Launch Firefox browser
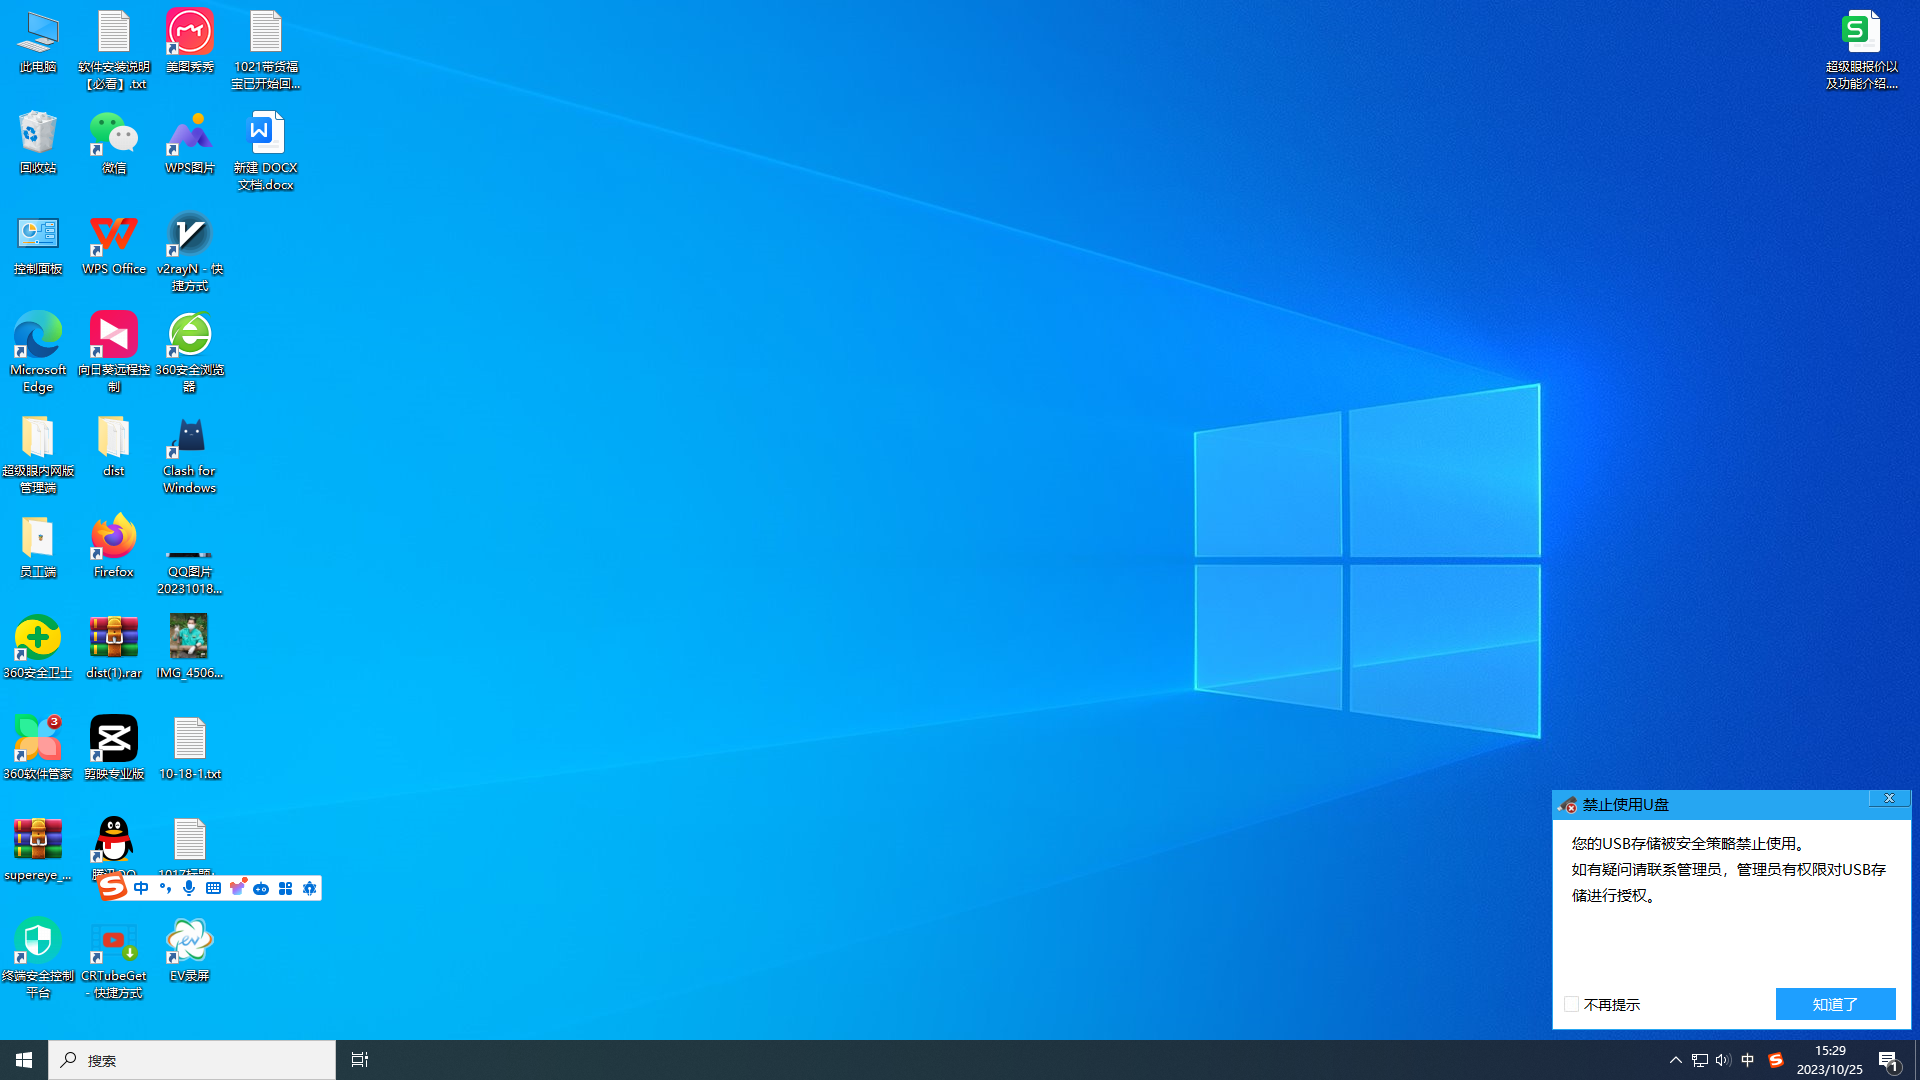The height and width of the screenshot is (1080, 1920). pyautogui.click(x=113, y=546)
